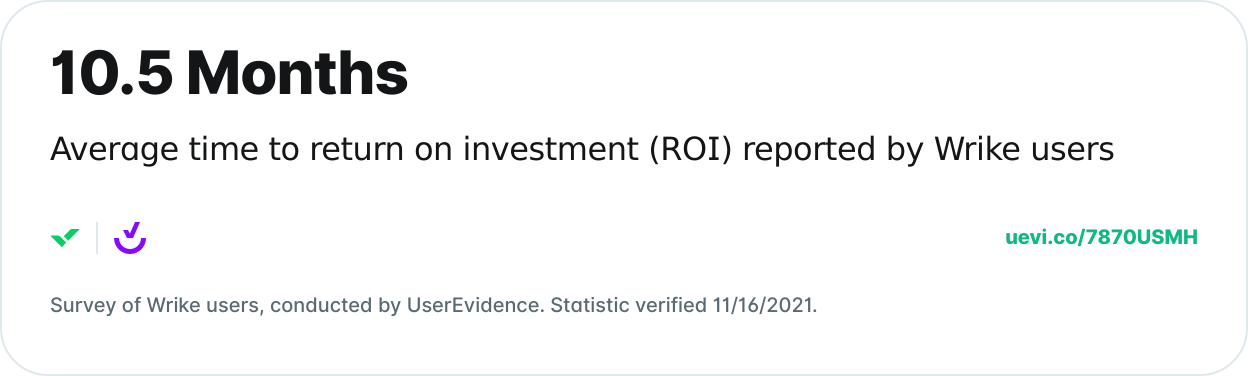Click the green Wrike checkmark logo
1248x376 pixels.
point(65,238)
